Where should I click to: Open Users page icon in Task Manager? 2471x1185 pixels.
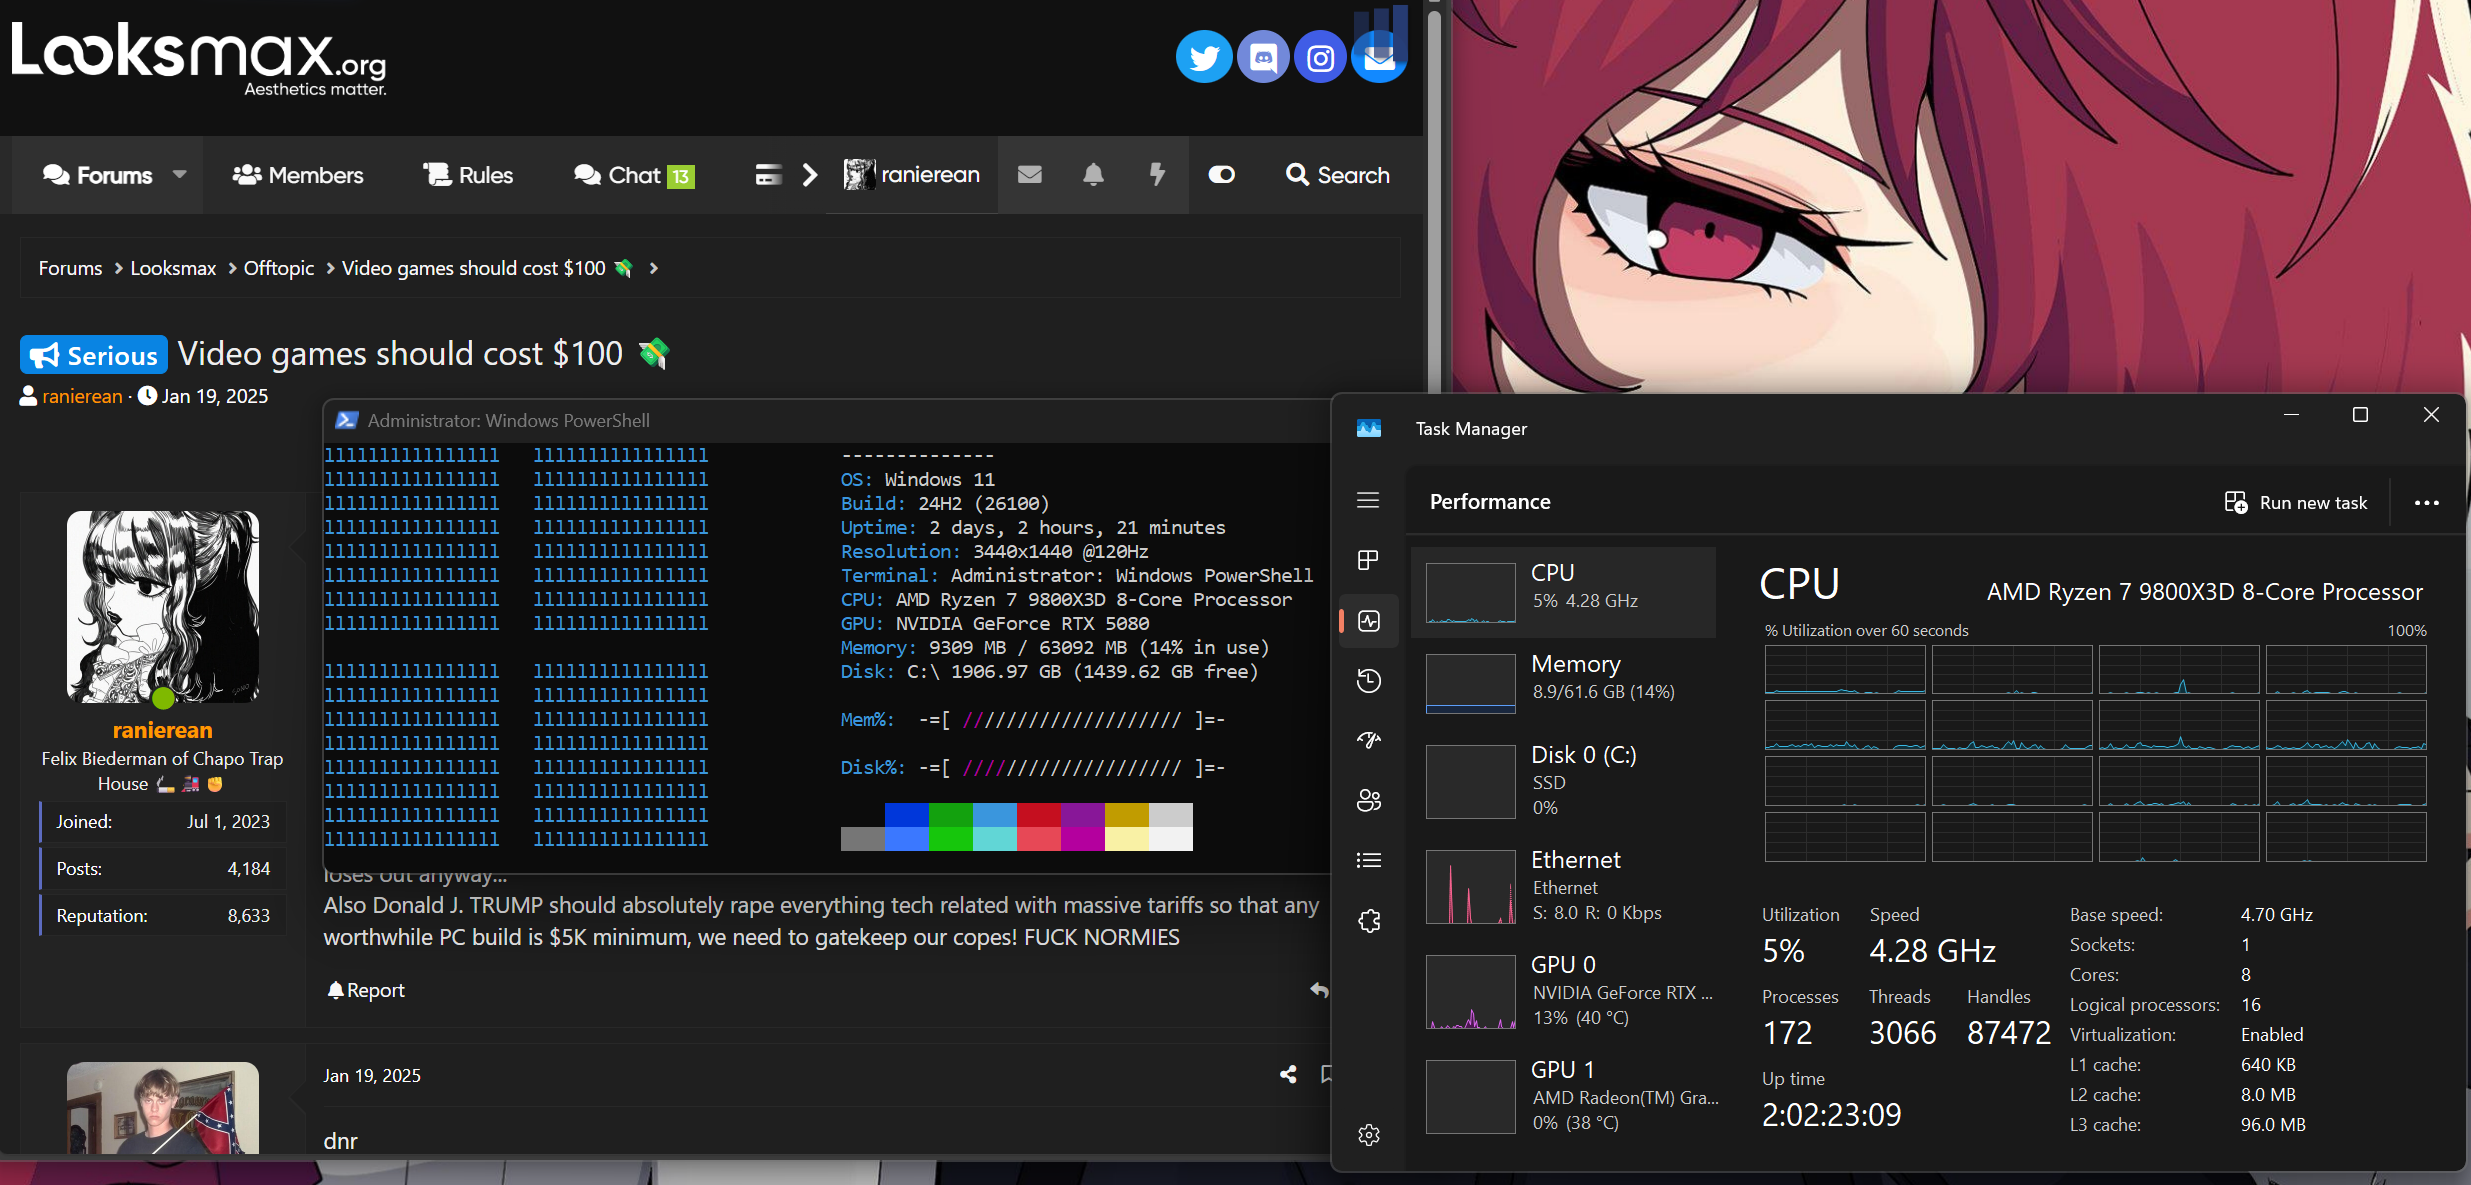[1368, 800]
